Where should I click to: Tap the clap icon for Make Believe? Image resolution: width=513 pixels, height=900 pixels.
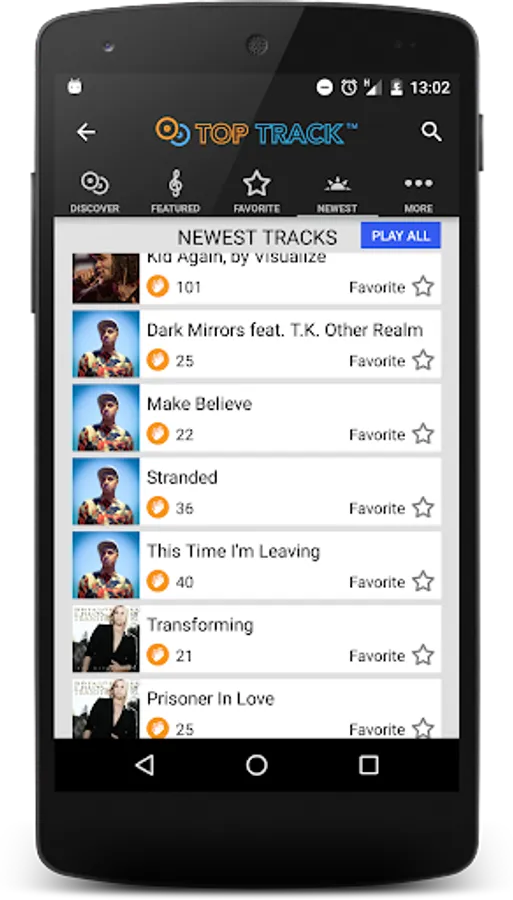[157, 435]
